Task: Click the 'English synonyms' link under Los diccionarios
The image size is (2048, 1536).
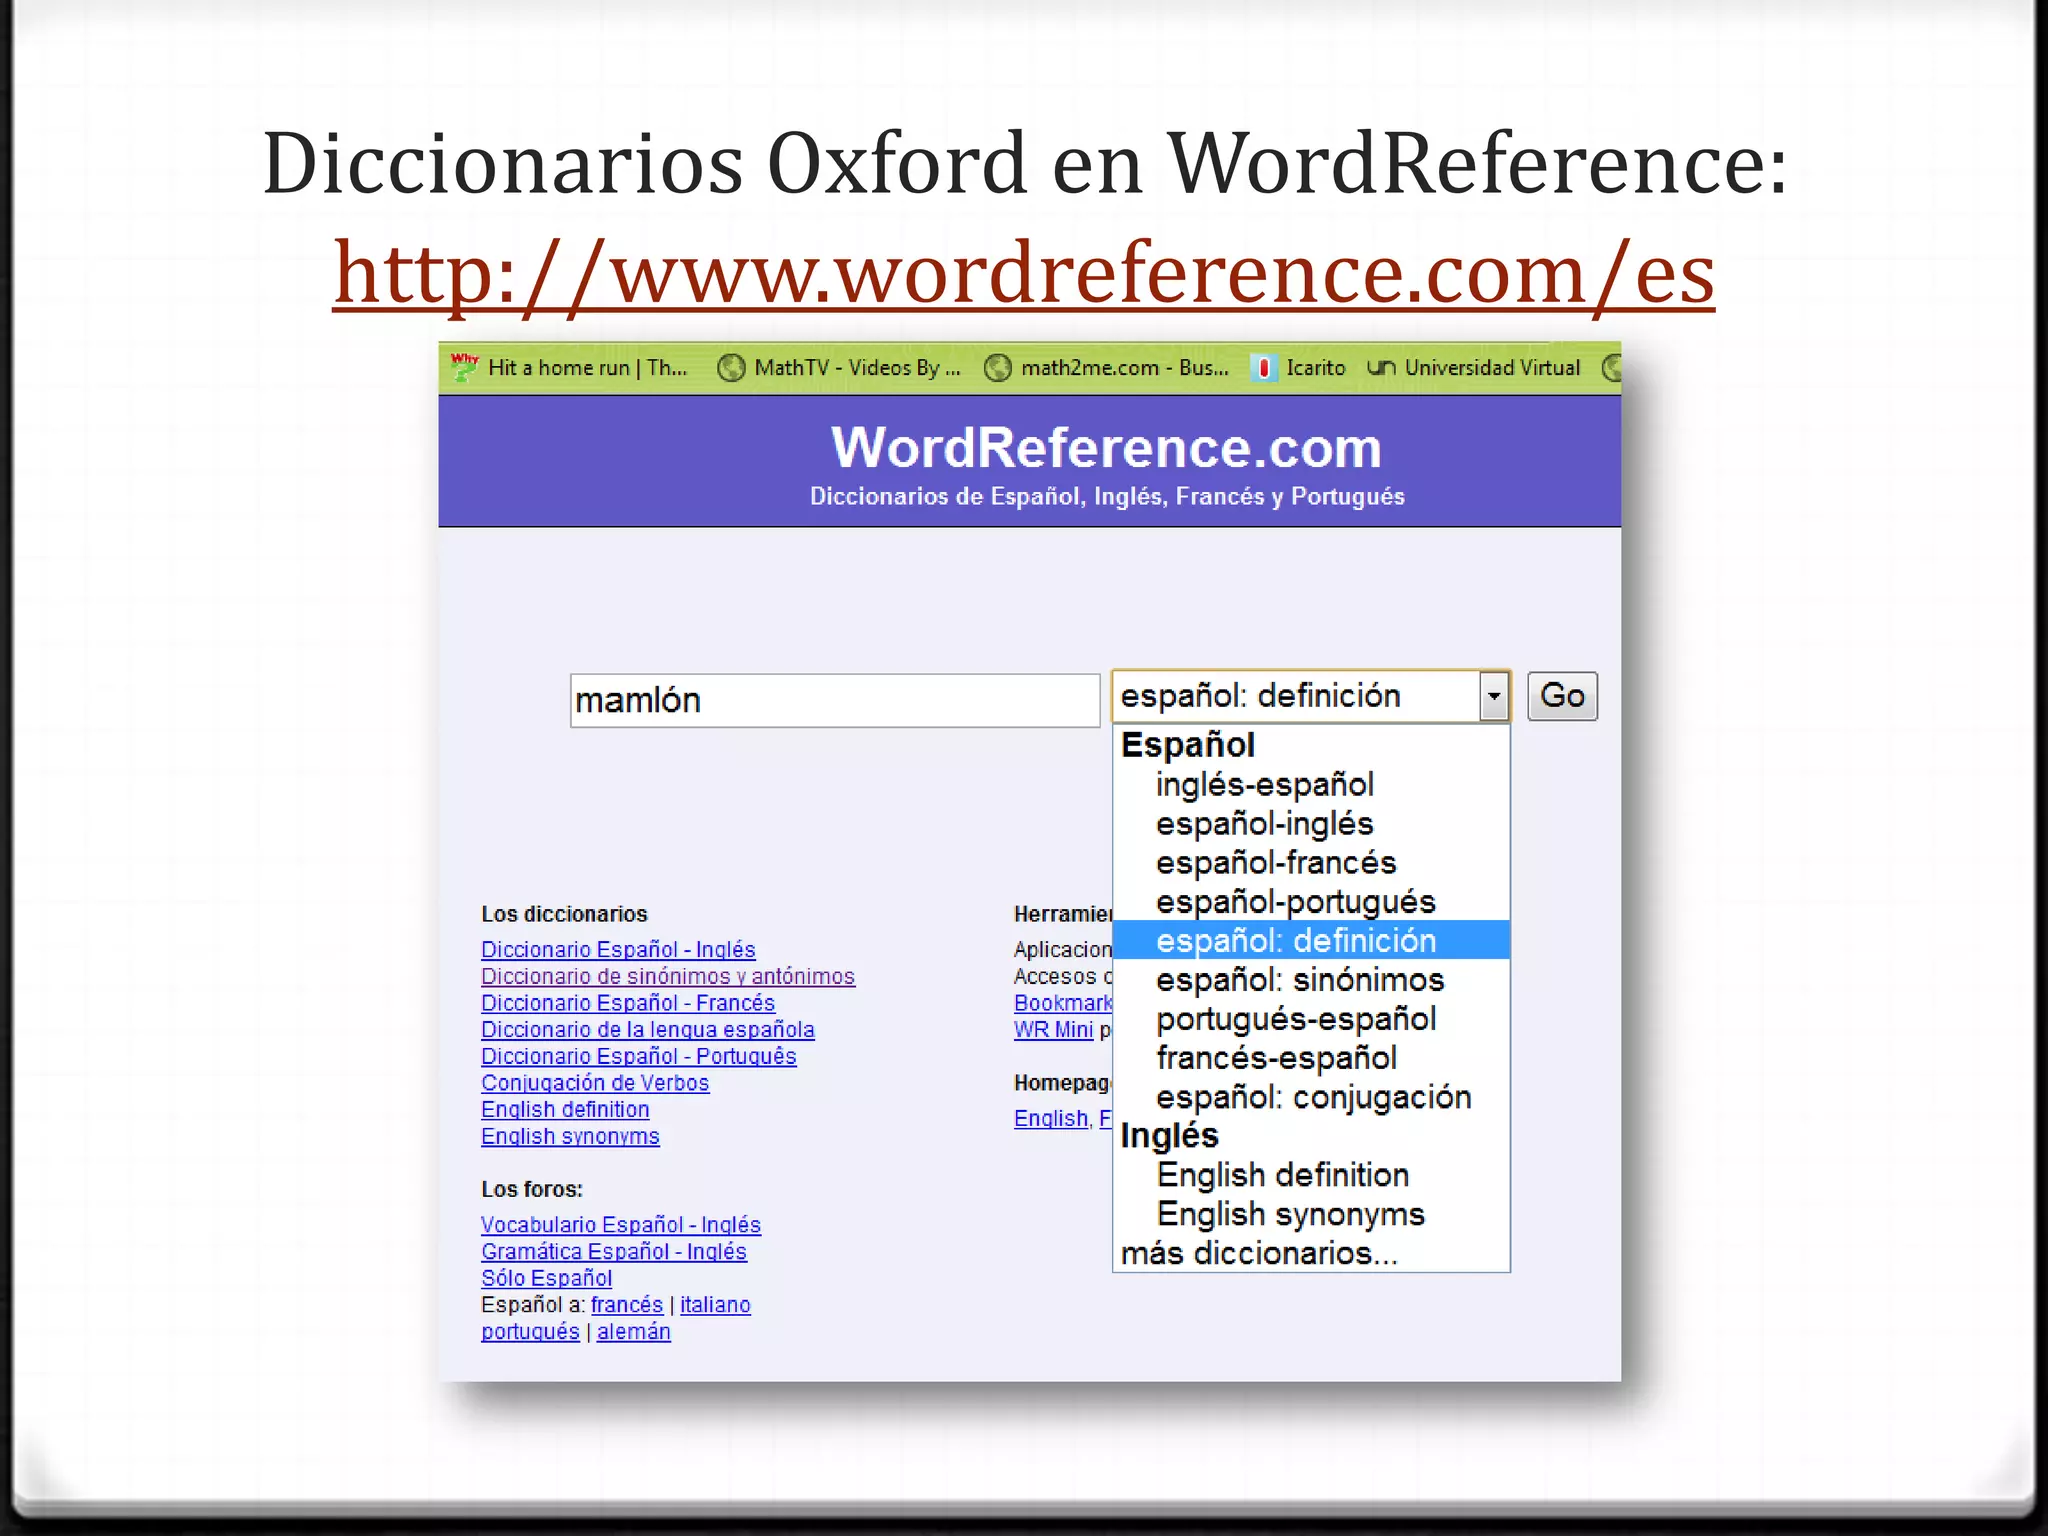Action: [570, 1137]
